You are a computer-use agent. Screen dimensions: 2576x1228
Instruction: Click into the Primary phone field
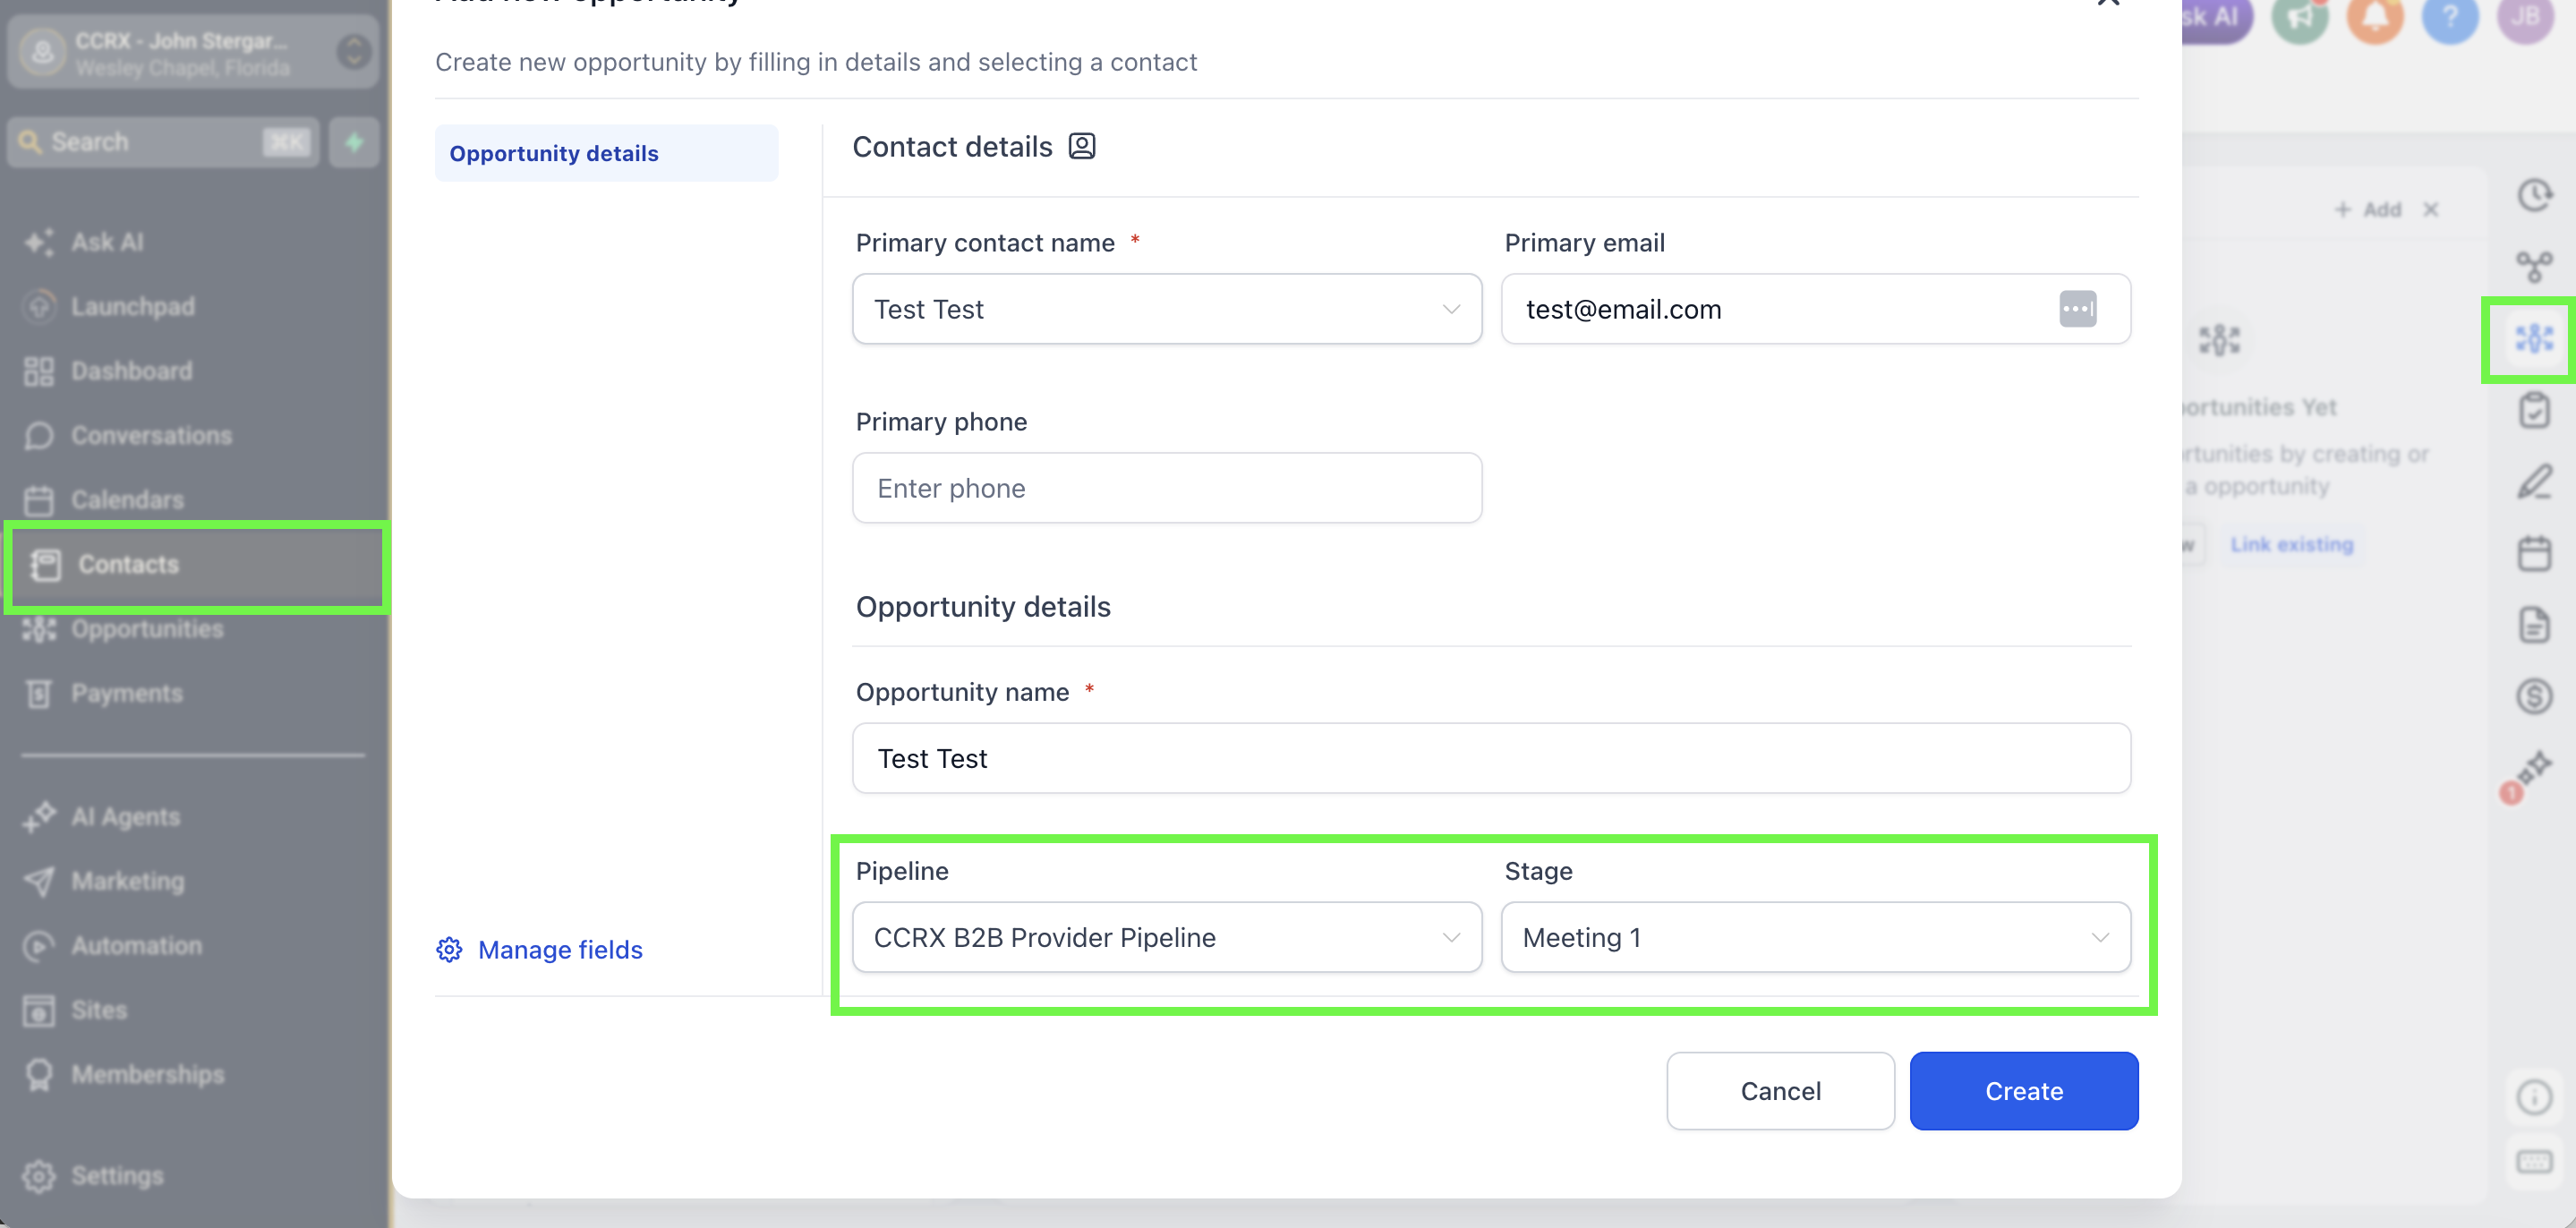1166,488
